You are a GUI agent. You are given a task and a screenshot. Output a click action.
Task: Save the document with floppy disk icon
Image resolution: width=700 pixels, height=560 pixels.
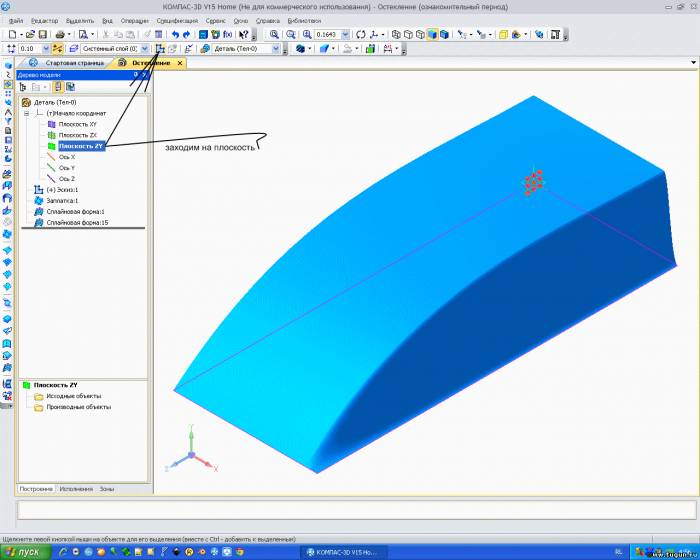pos(42,34)
